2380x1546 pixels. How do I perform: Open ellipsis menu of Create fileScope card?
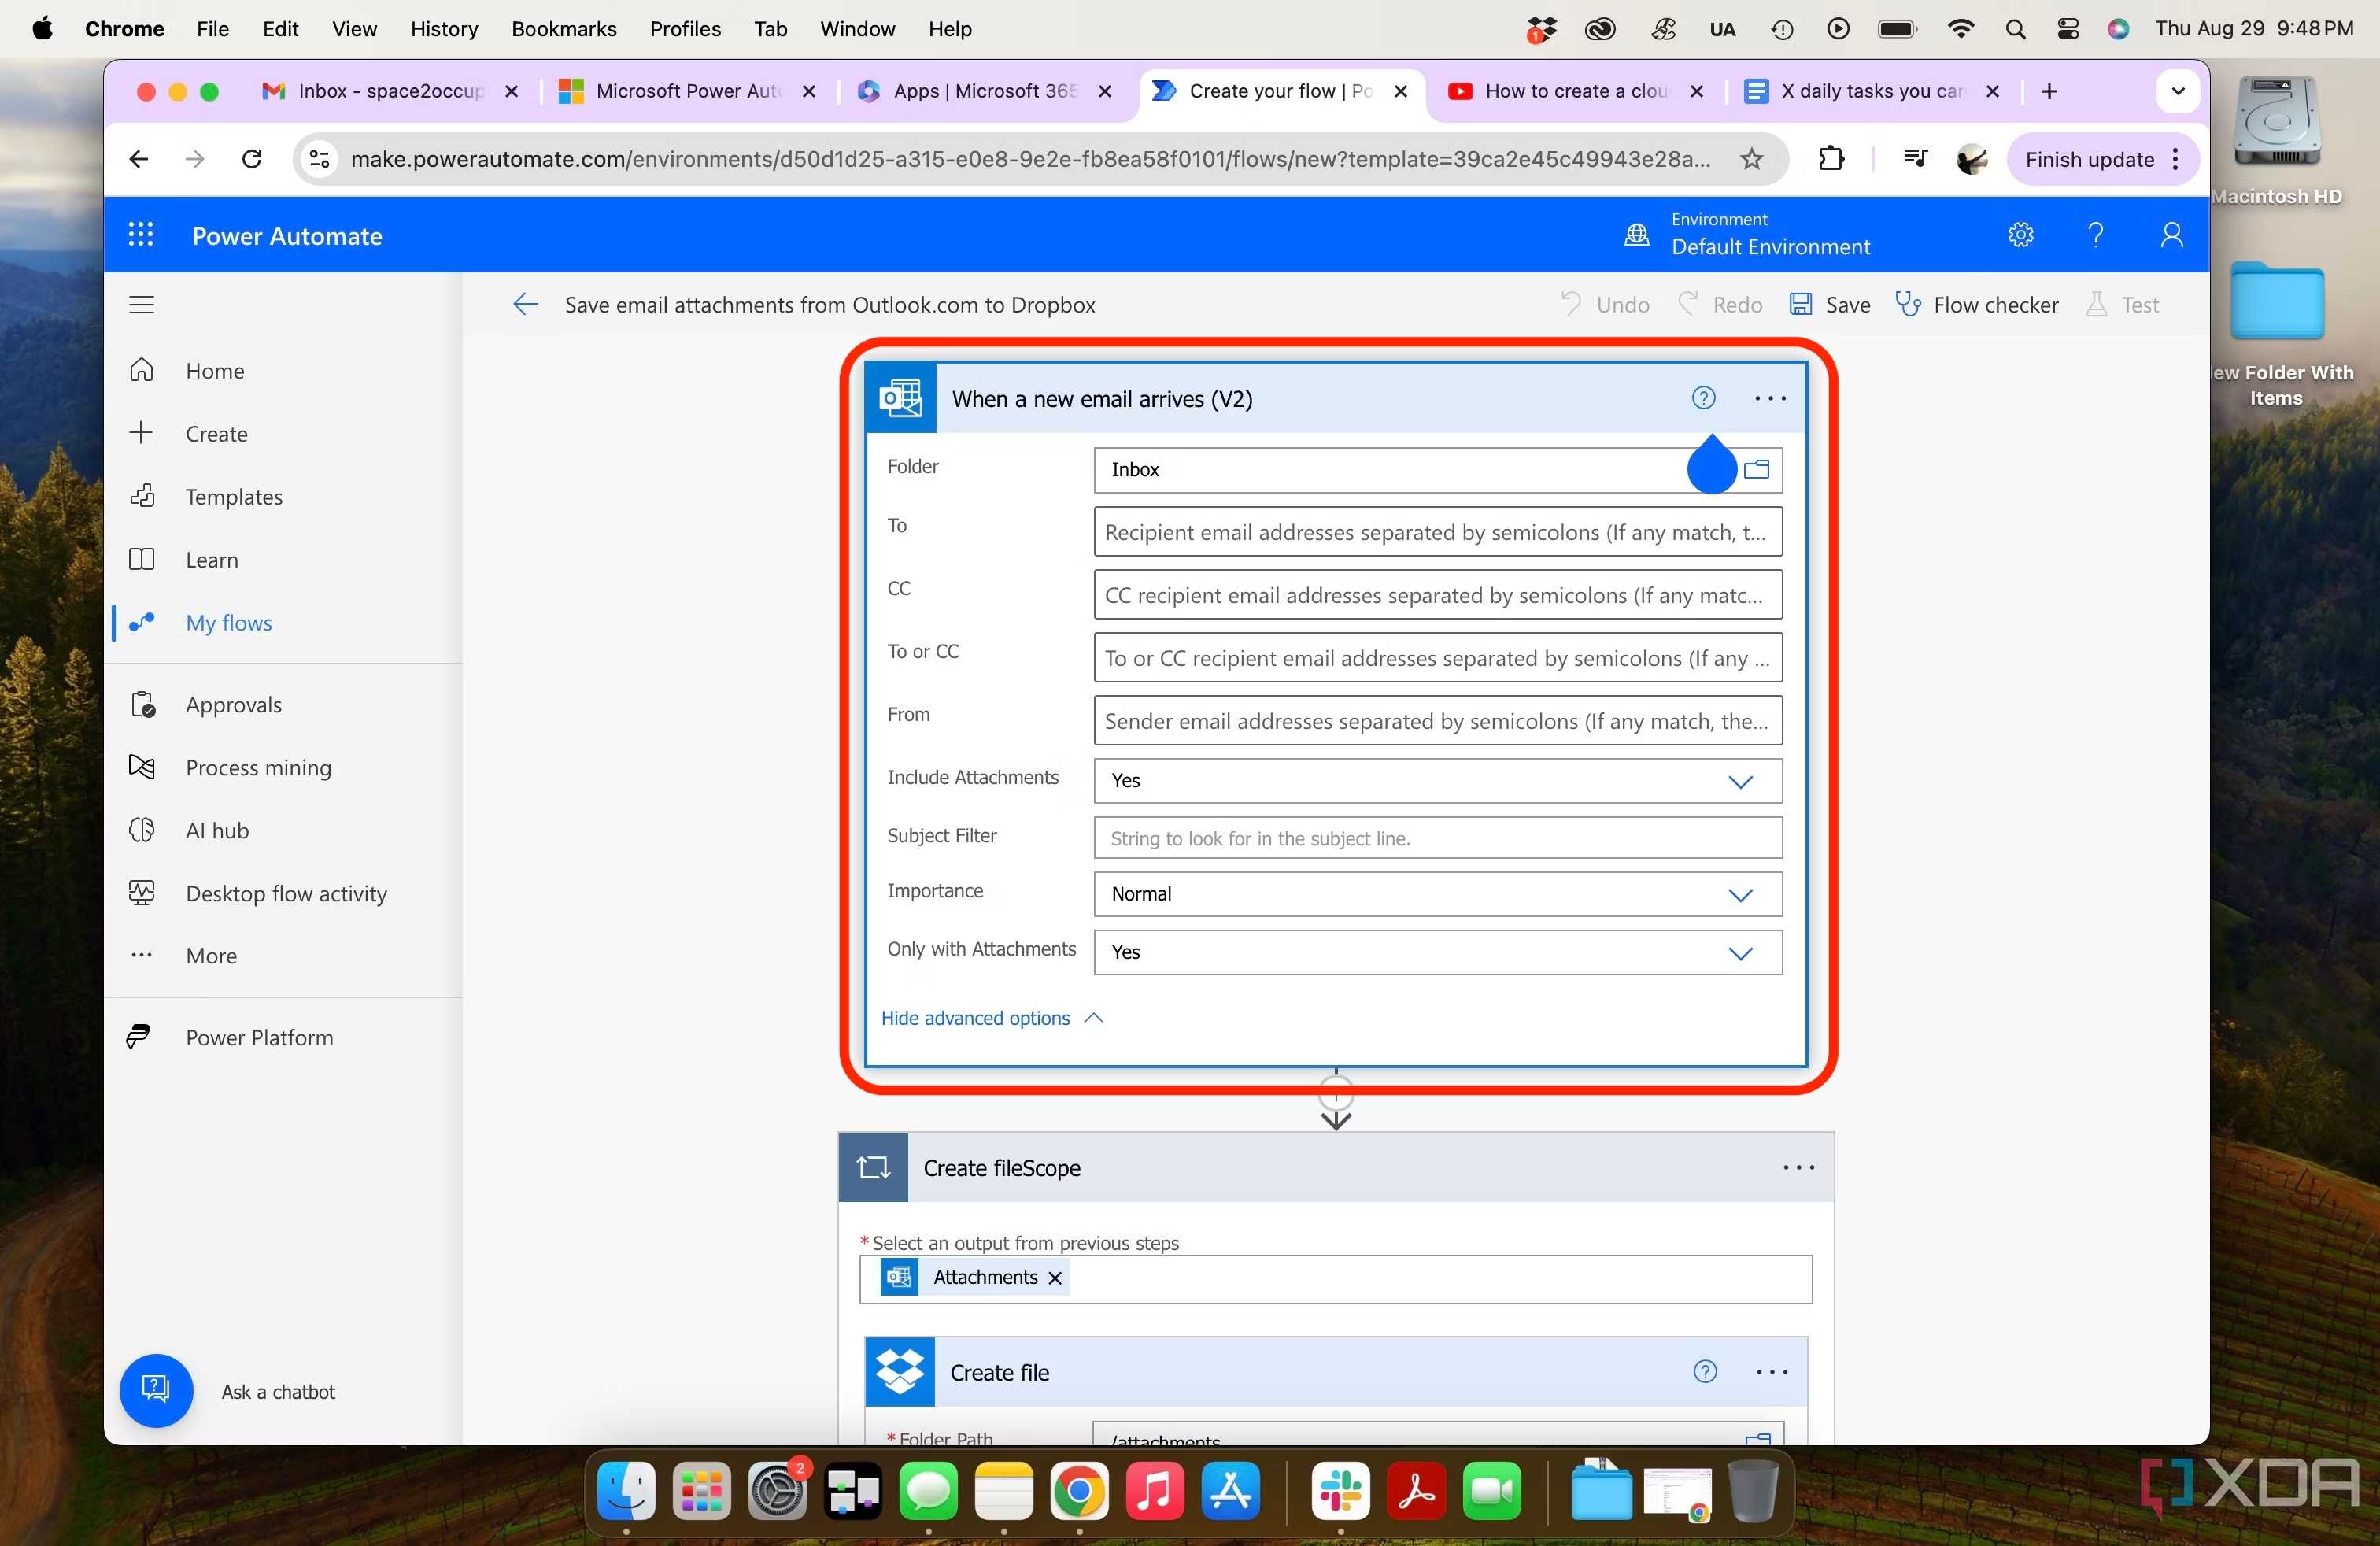click(1798, 1167)
